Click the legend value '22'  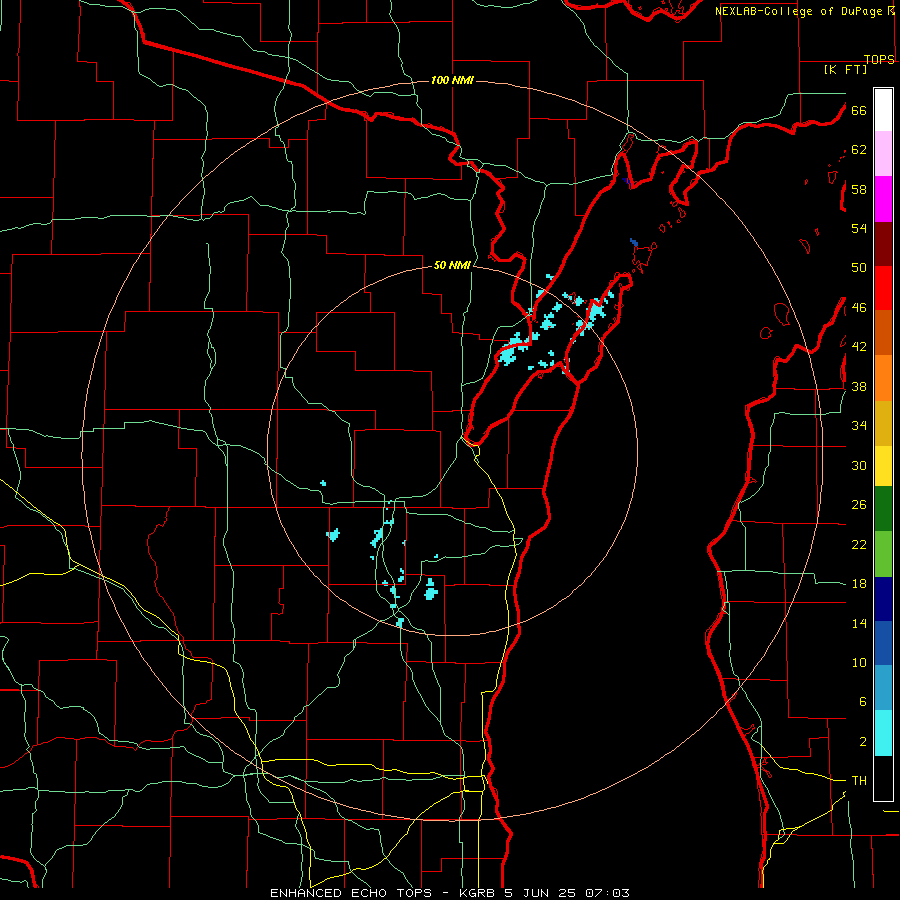859,544
